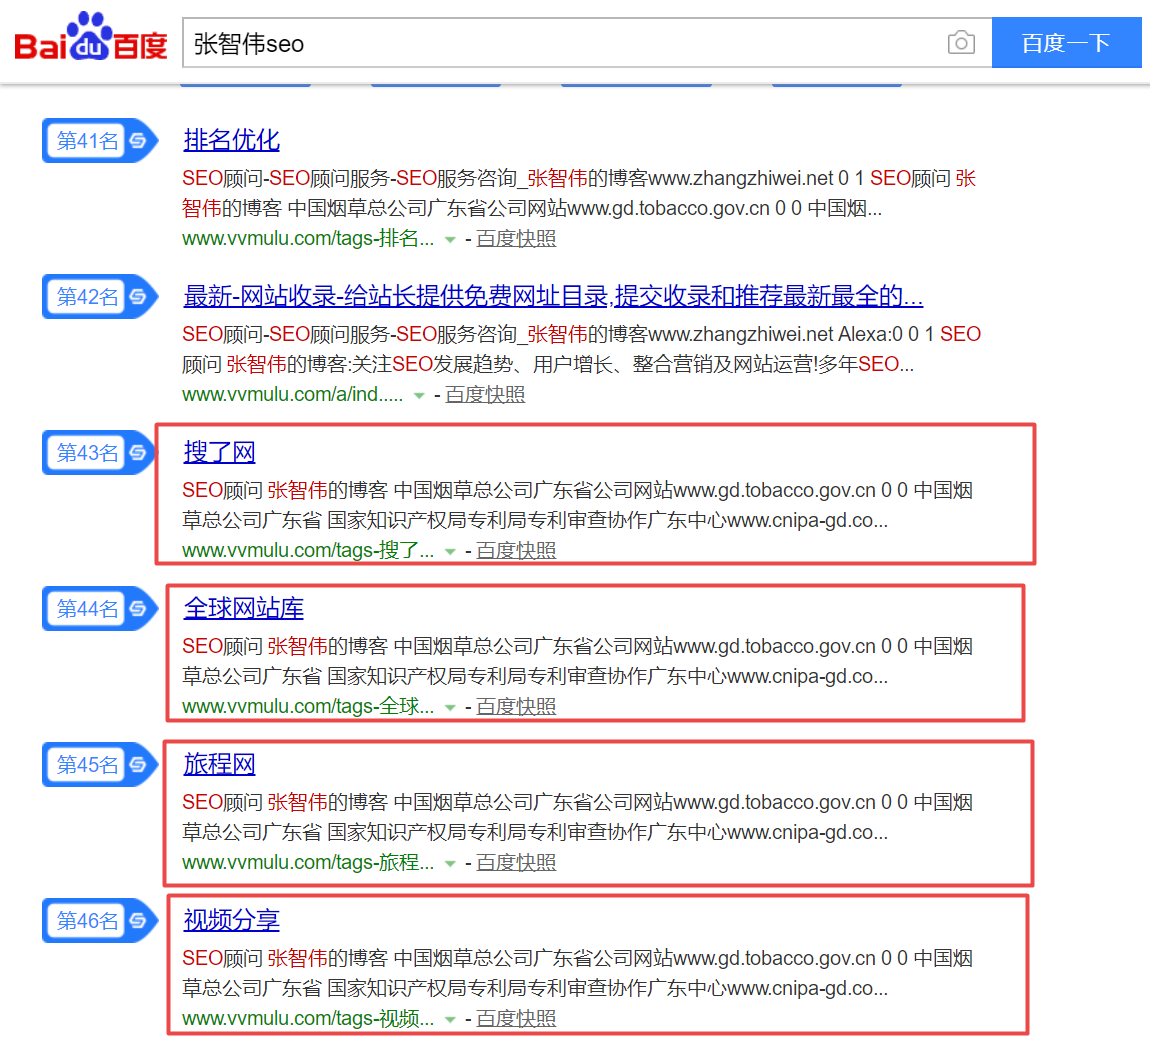Open 百度快照 for 视频分享 result
Screen dimensions: 1150x1041
[516, 1018]
